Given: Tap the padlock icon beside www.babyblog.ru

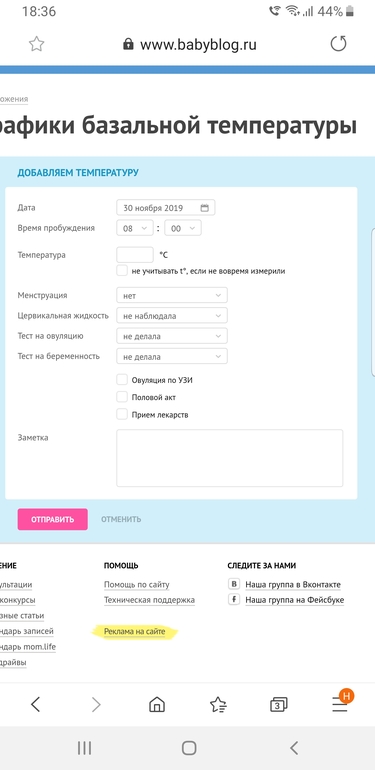Looking at the screenshot, I should tap(128, 45).
